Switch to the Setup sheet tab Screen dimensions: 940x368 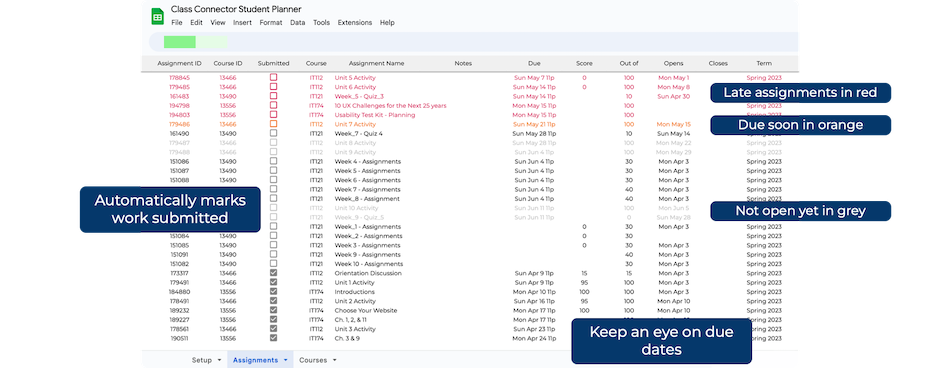pyautogui.click(x=202, y=360)
